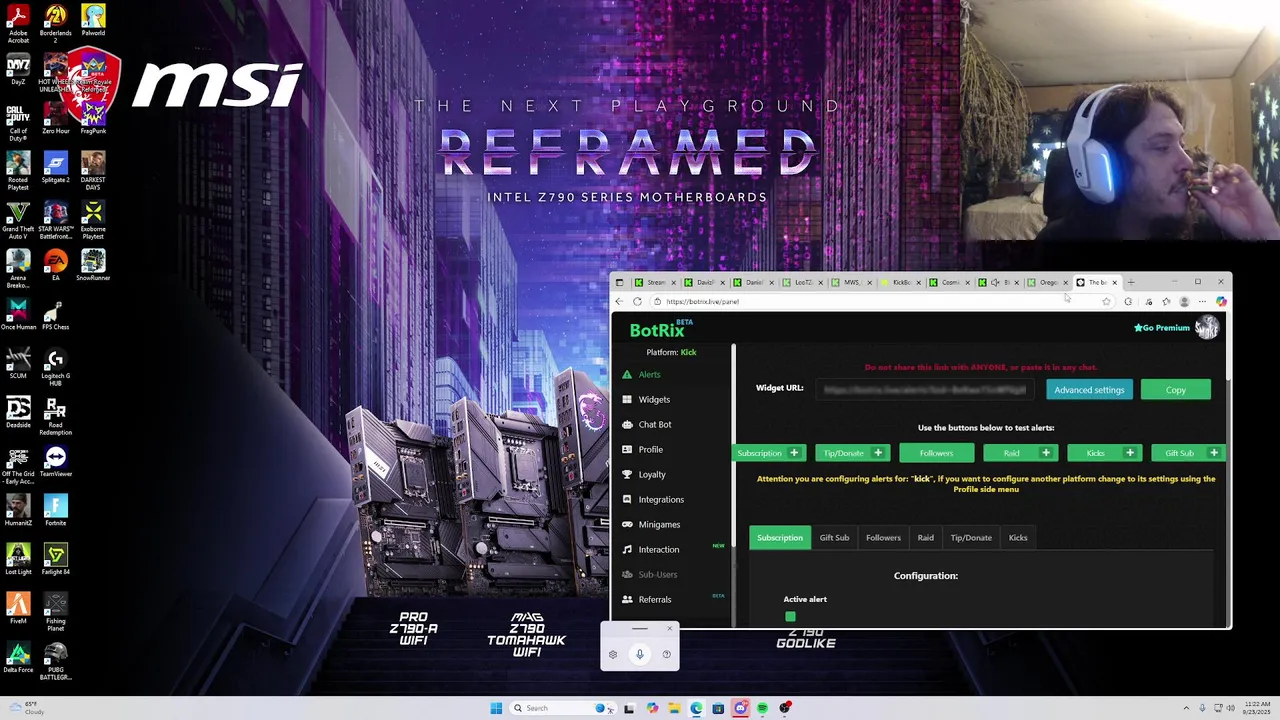Select the SnowRunner desktop icon

point(93,264)
